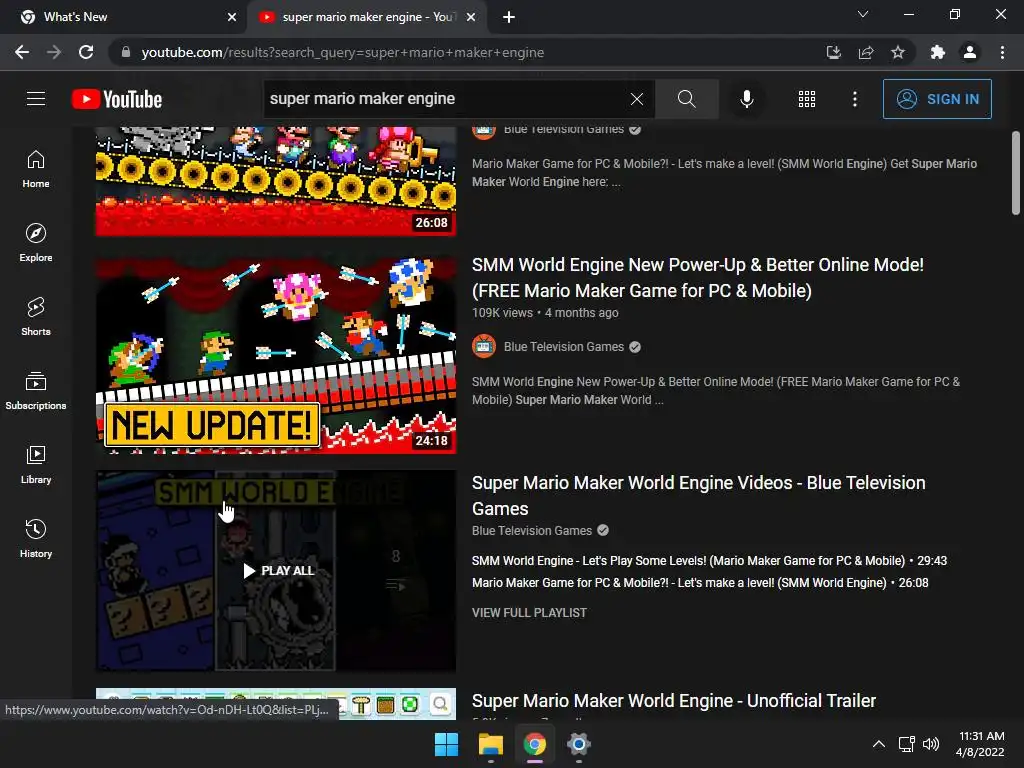The height and width of the screenshot is (768, 1024).
Task: Click the share this page icon
Action: click(866, 52)
